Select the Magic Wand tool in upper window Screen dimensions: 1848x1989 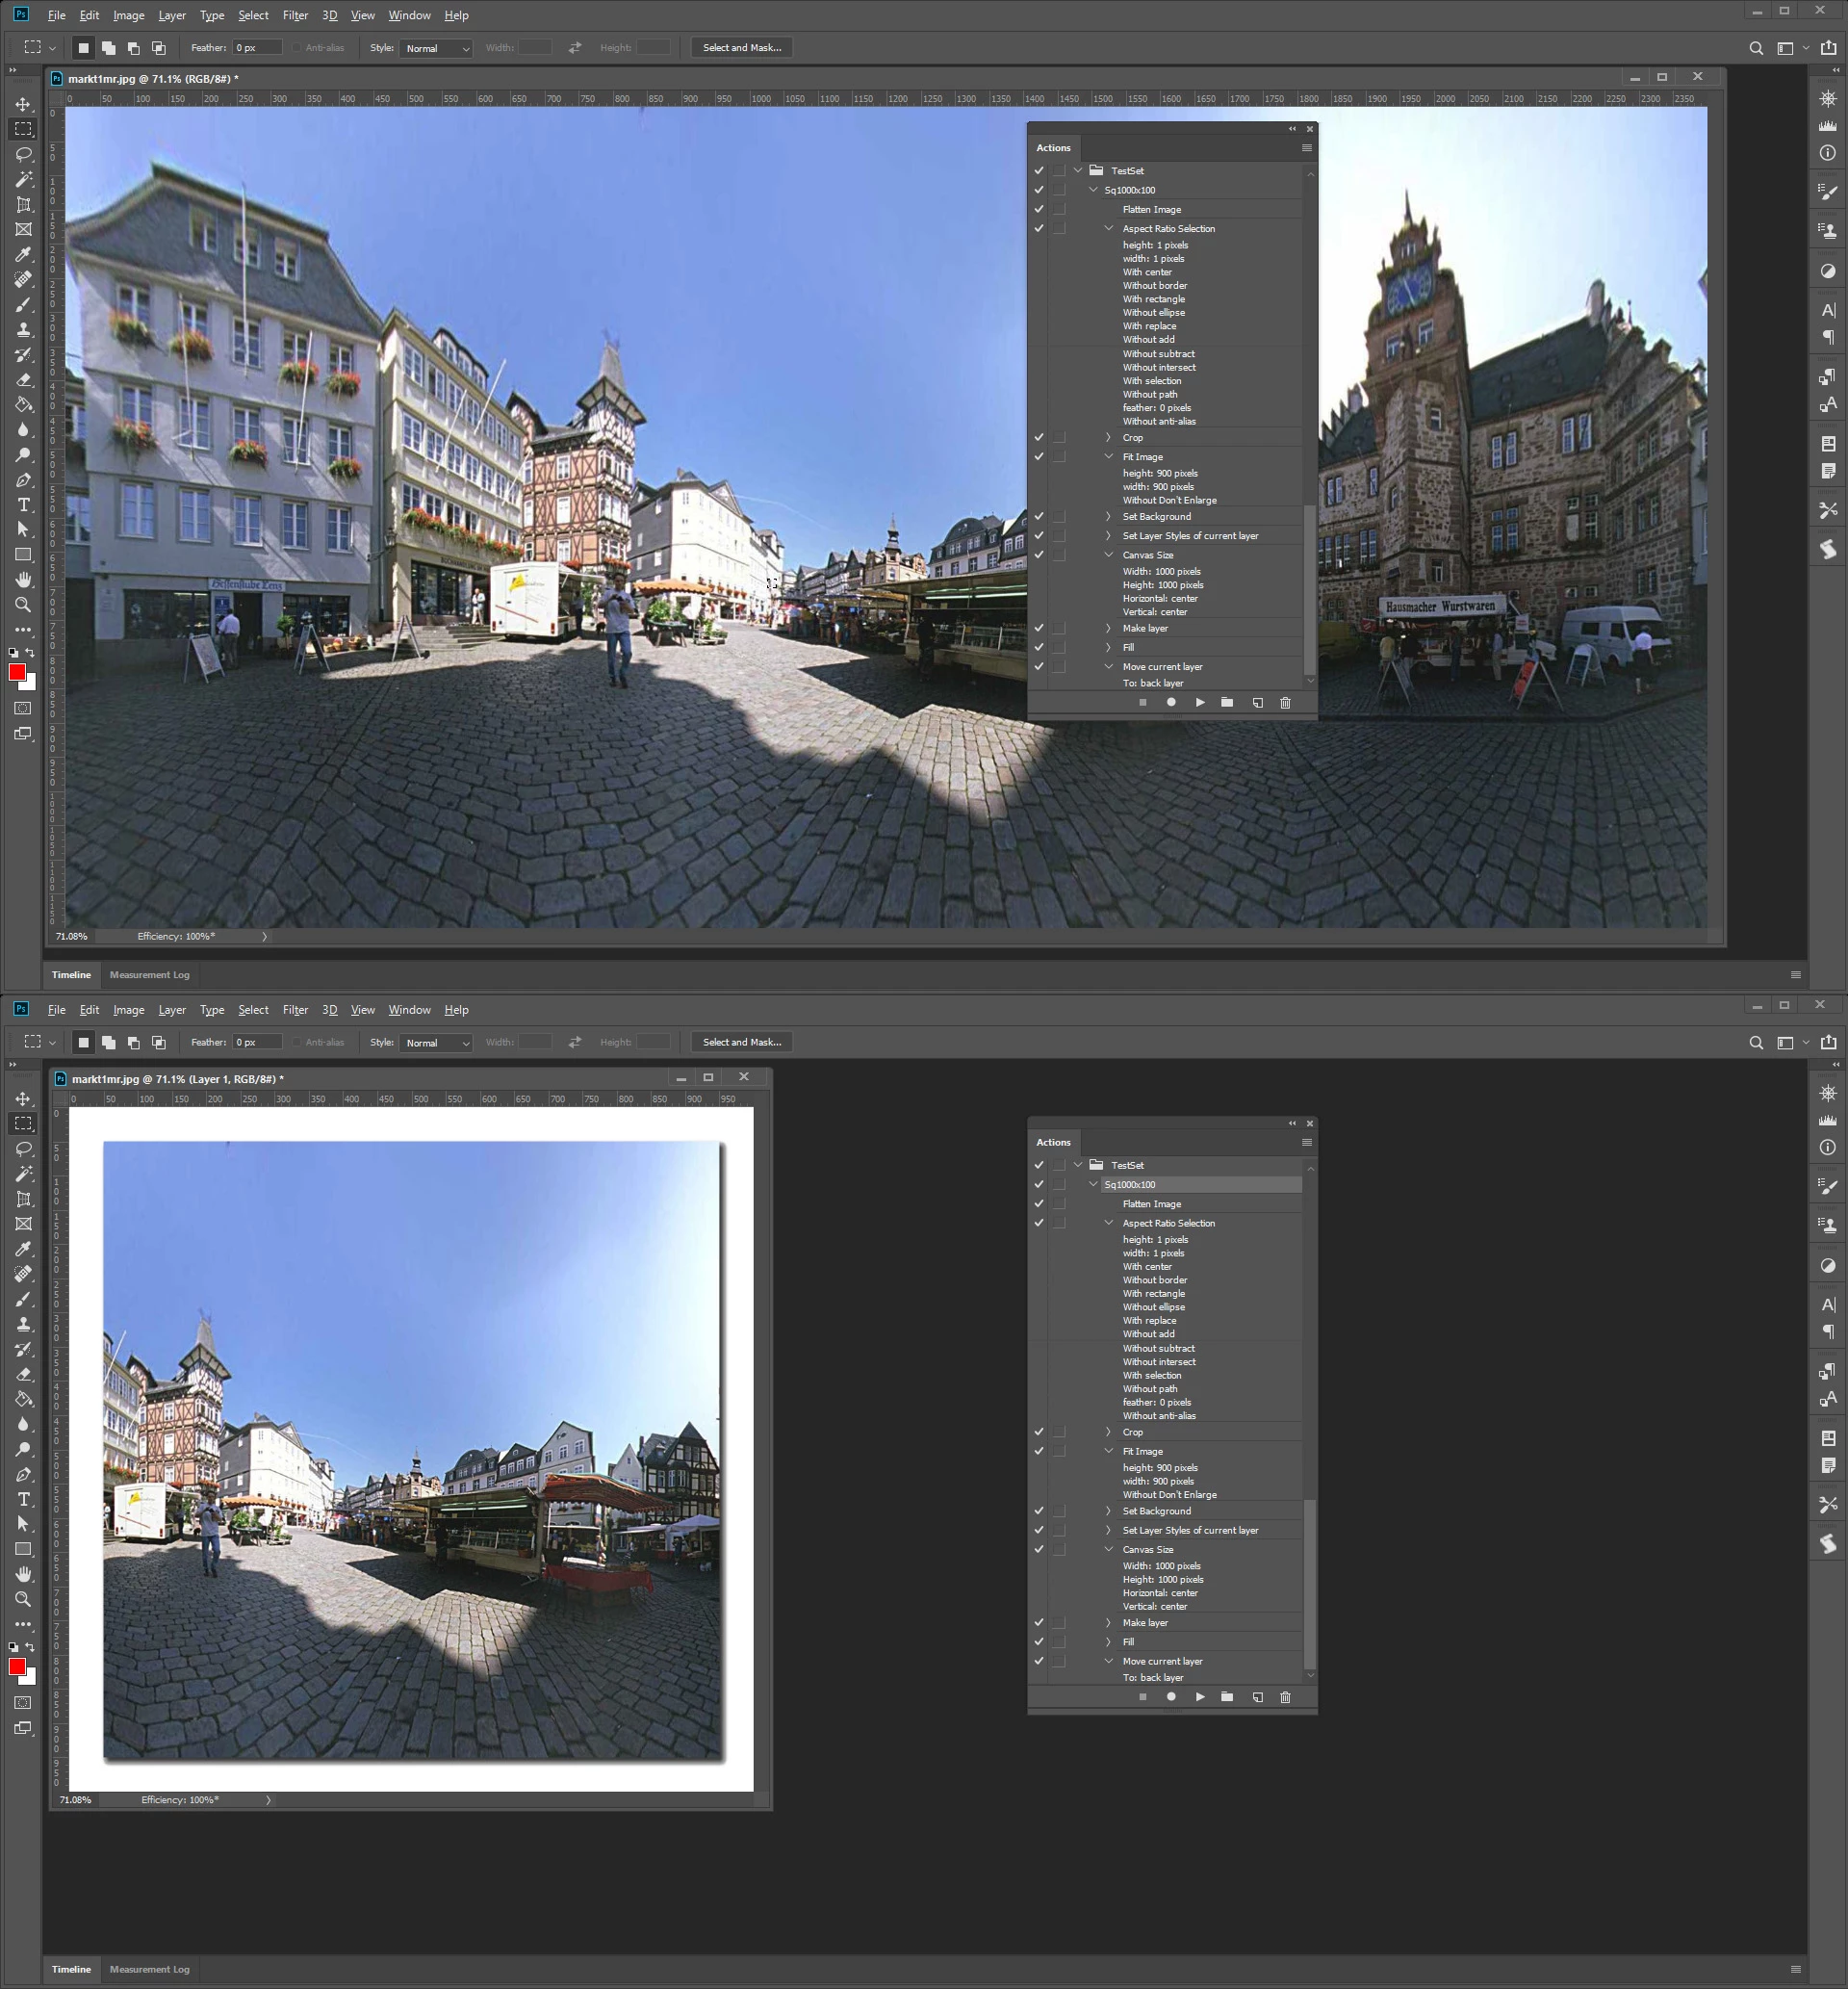23,179
